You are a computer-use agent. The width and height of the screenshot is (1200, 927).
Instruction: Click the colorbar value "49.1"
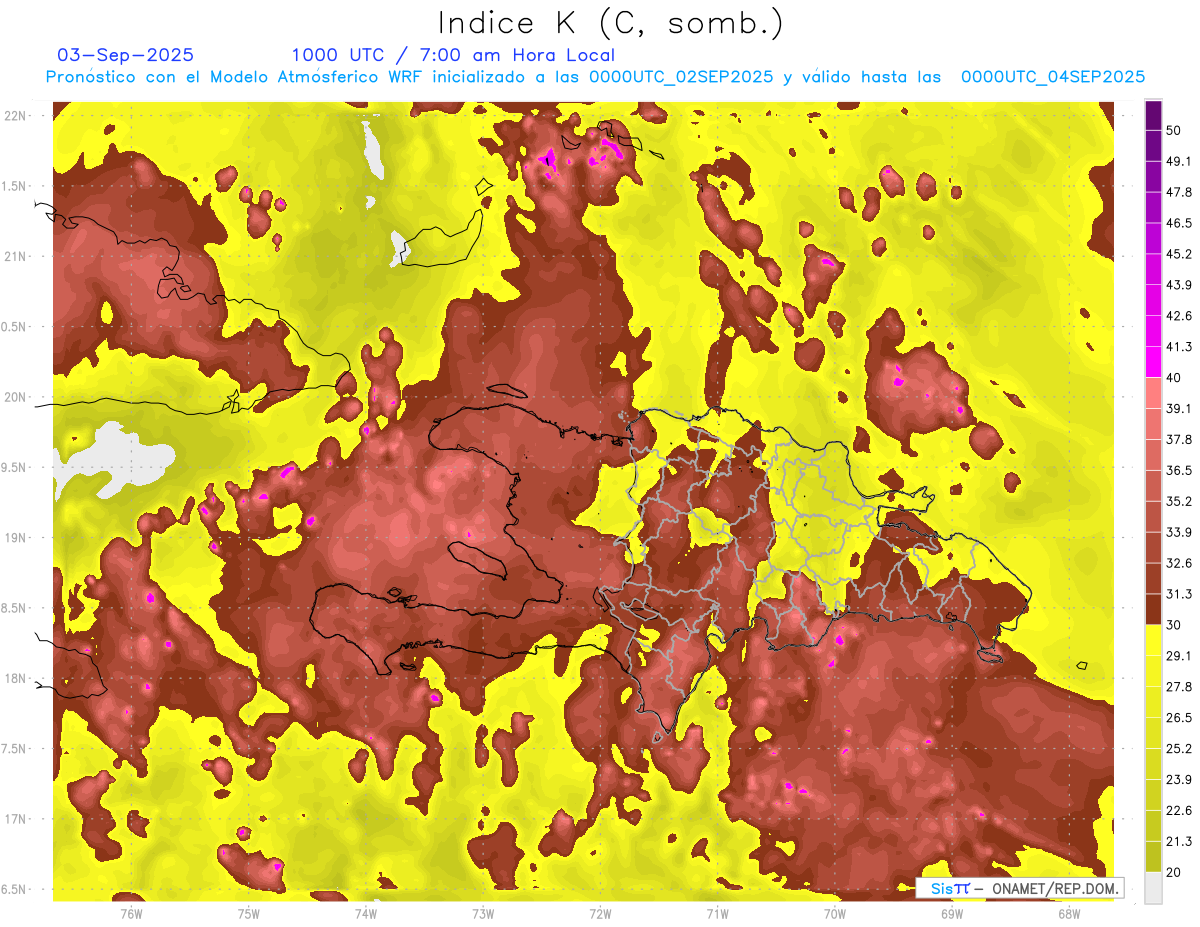(1179, 160)
